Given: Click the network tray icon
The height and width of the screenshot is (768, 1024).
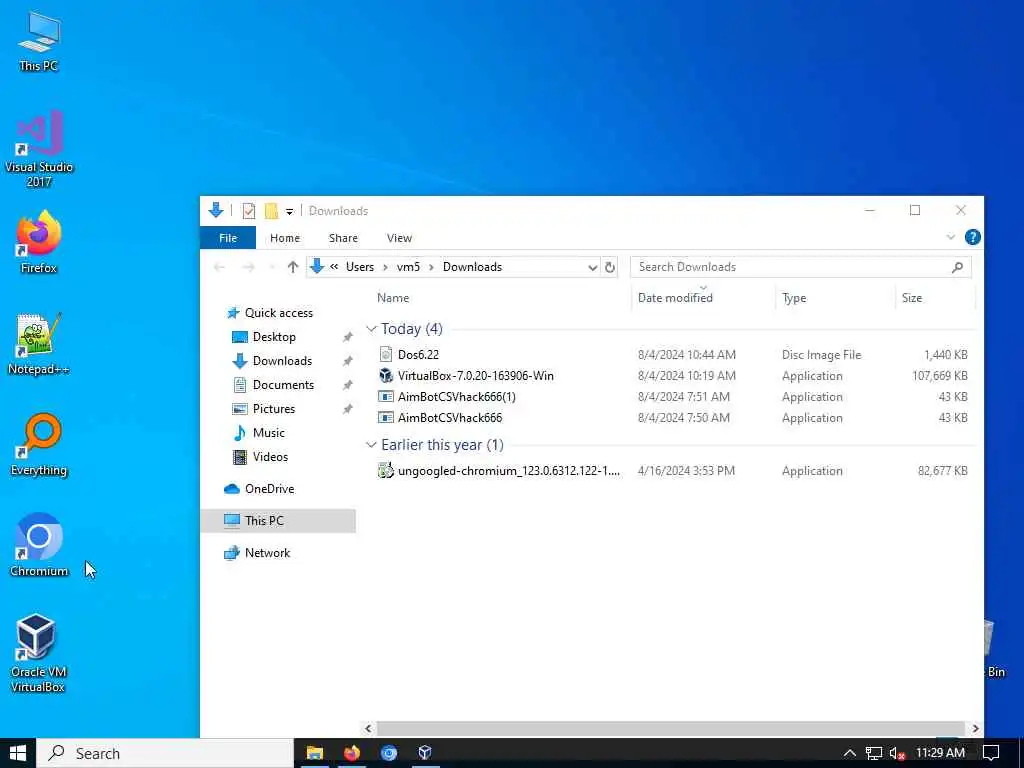Looking at the screenshot, I should [874, 754].
